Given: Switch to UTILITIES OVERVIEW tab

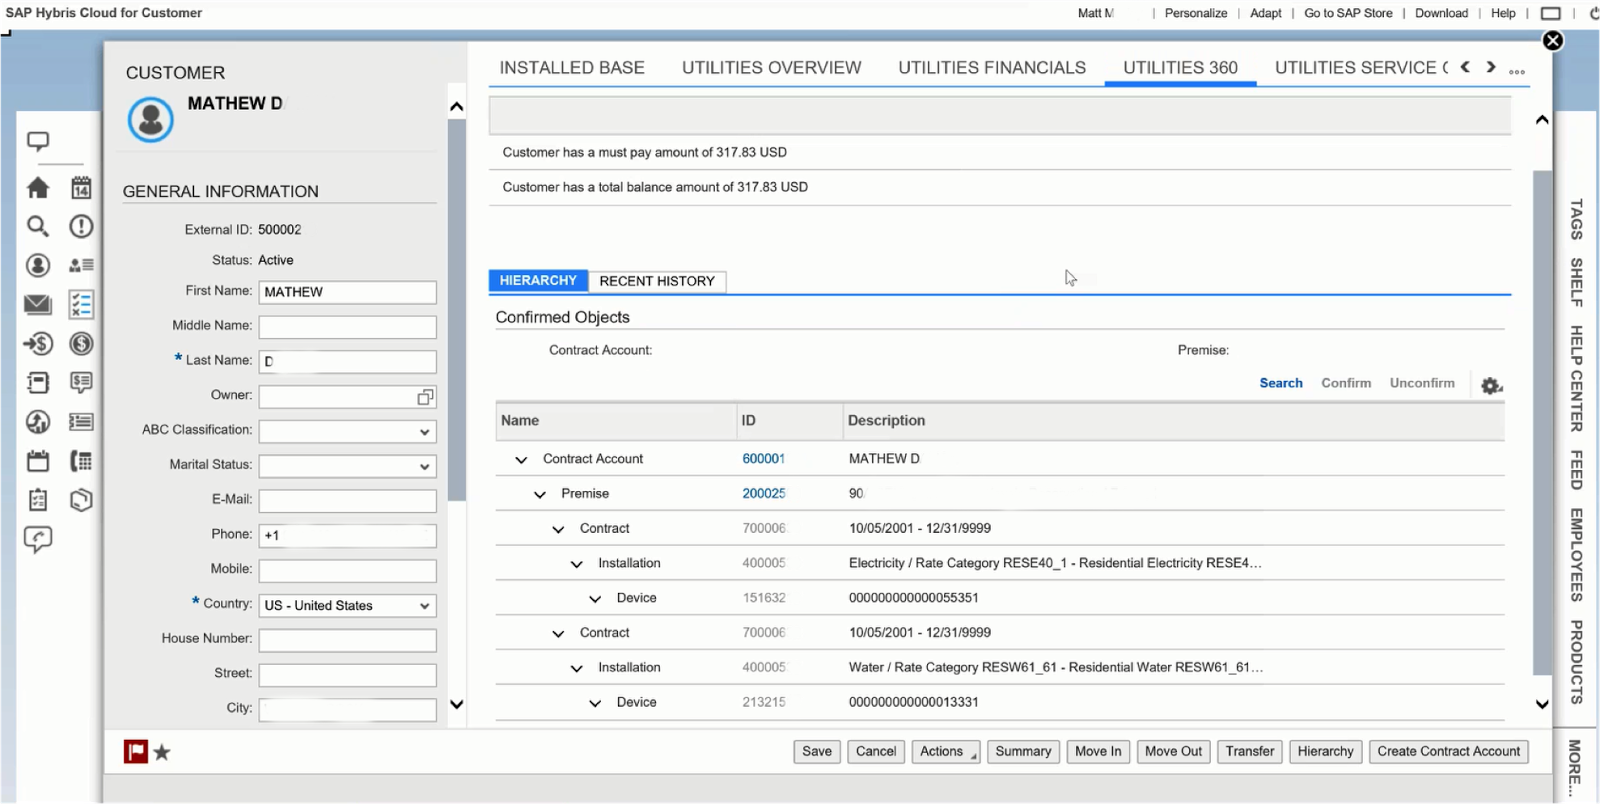Looking at the screenshot, I should (771, 68).
